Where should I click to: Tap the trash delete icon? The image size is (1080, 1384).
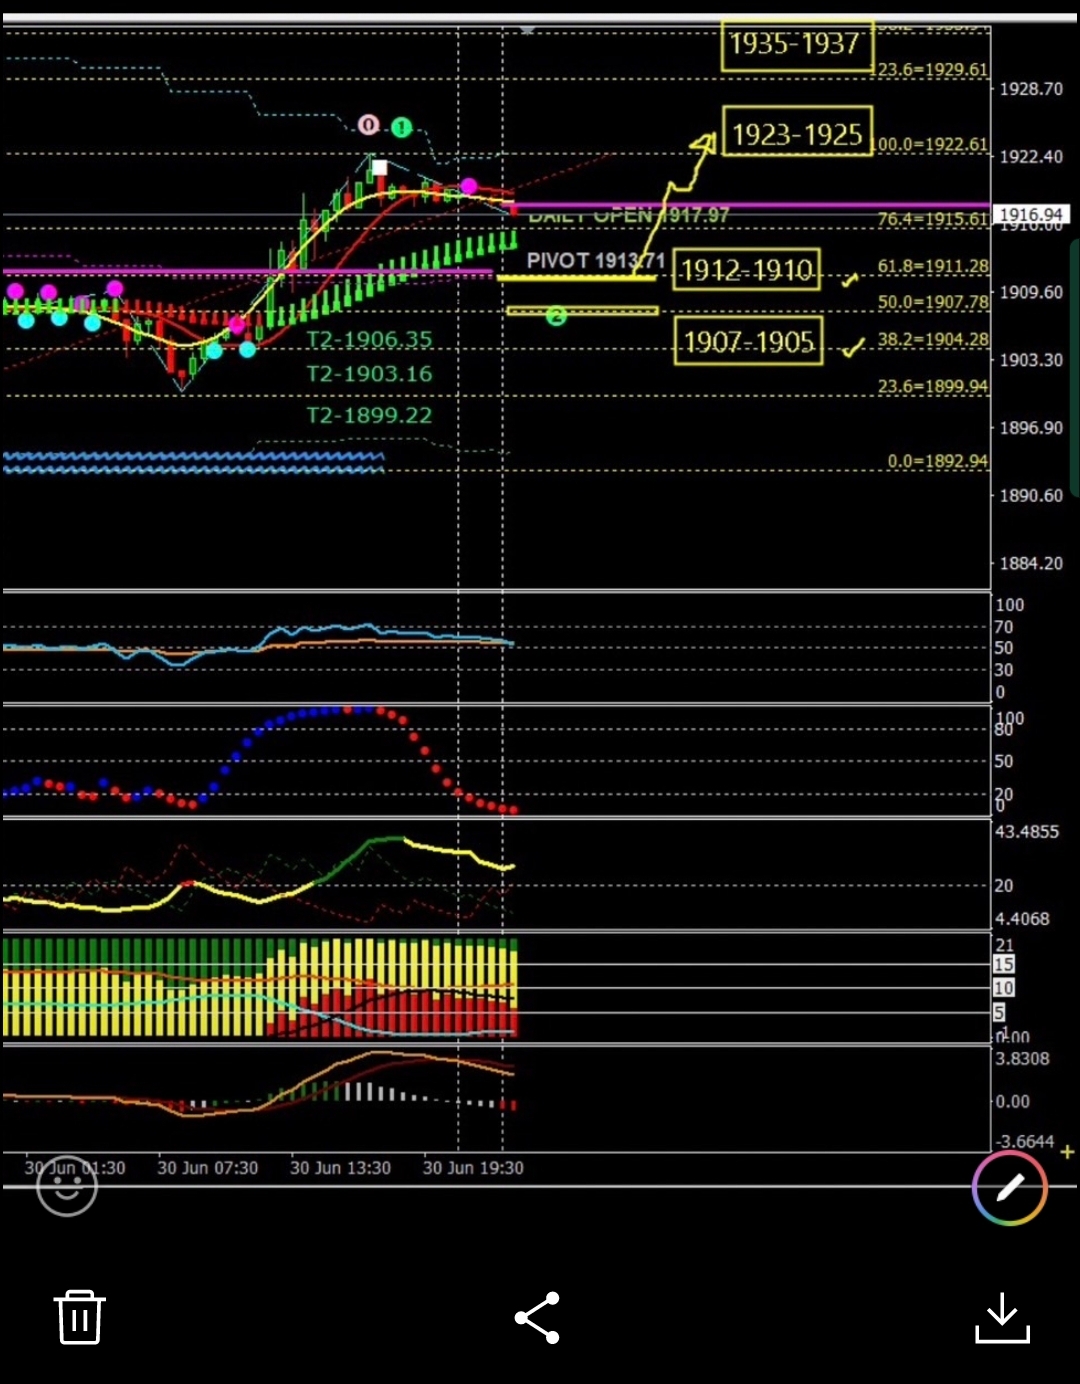(x=80, y=1317)
